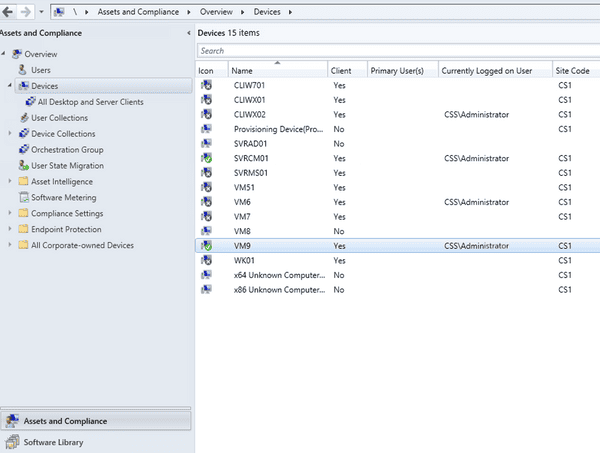Screen dimensions: 600x453
Task: Click the device icon for SVRCM01
Action: coord(207,158)
